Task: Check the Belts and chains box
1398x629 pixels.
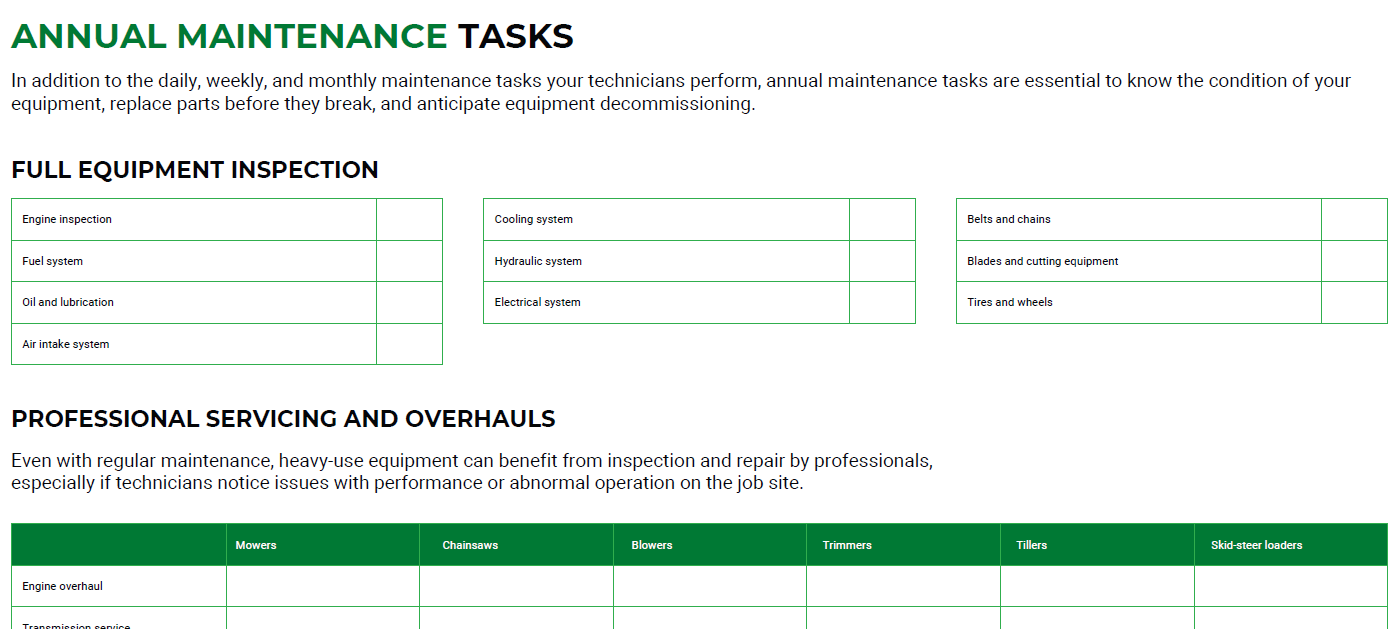Action: [1355, 219]
